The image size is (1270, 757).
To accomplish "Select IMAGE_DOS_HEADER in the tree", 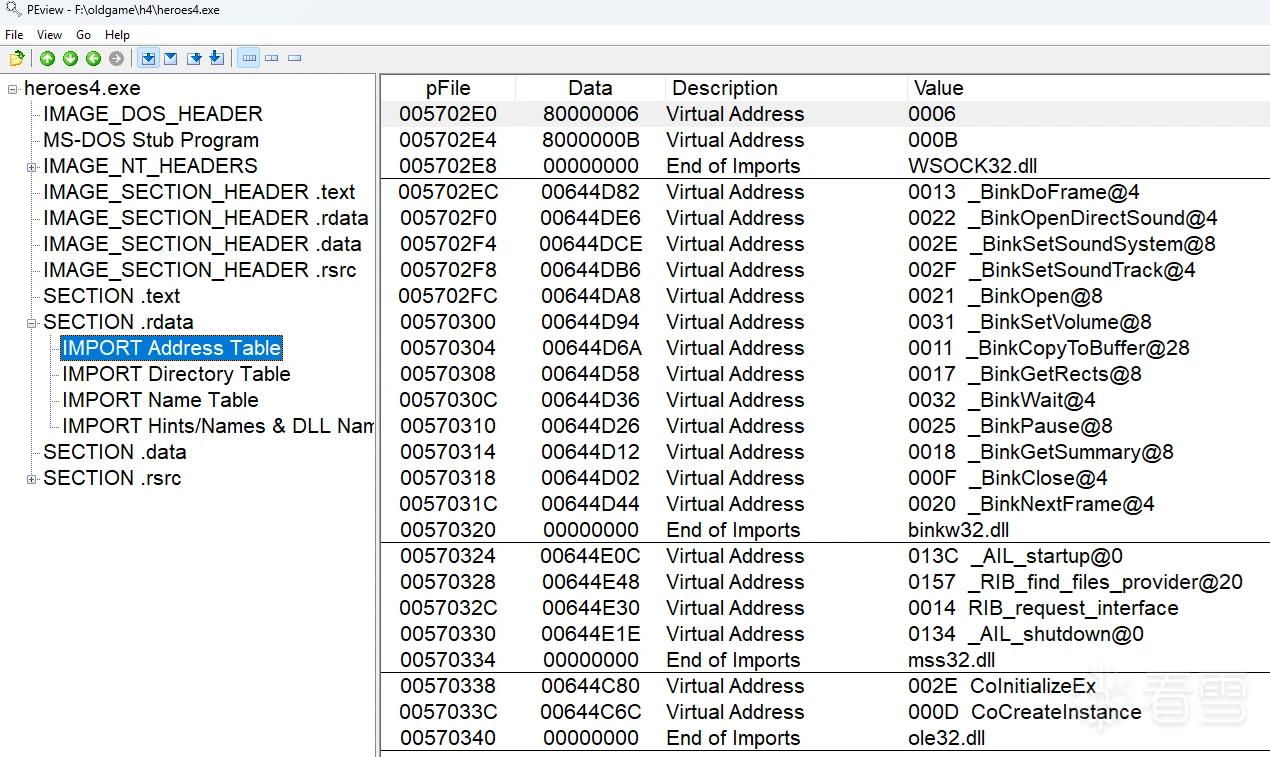I will (x=153, y=114).
